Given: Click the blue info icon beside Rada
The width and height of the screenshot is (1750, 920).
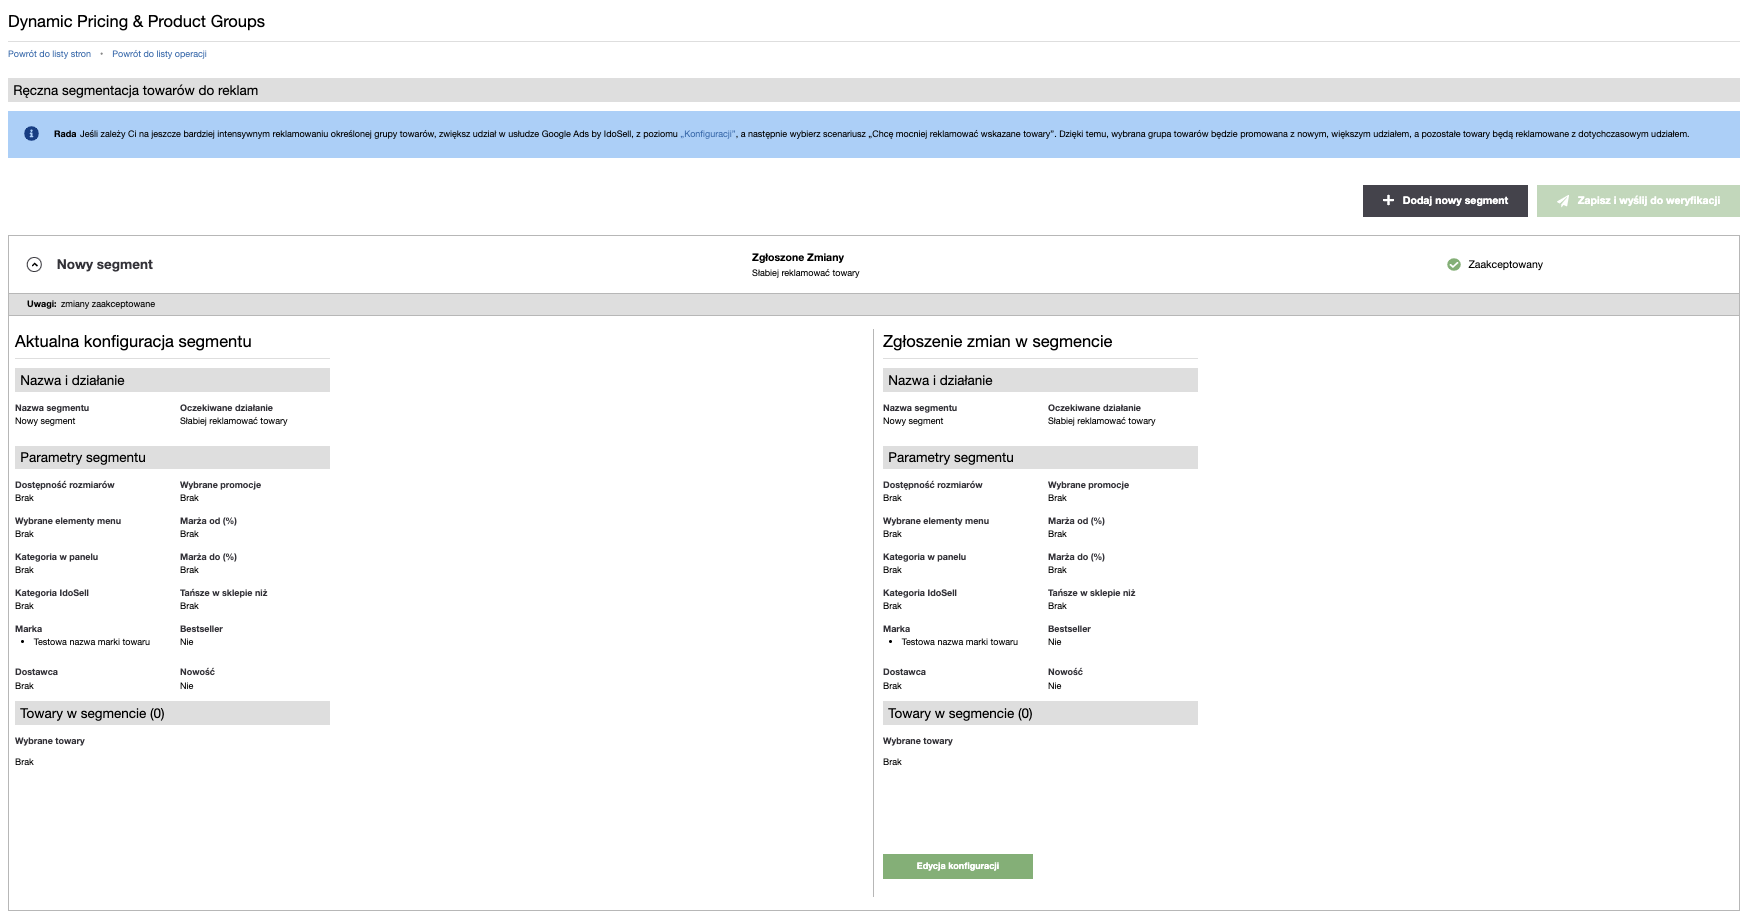Looking at the screenshot, I should coord(32,134).
